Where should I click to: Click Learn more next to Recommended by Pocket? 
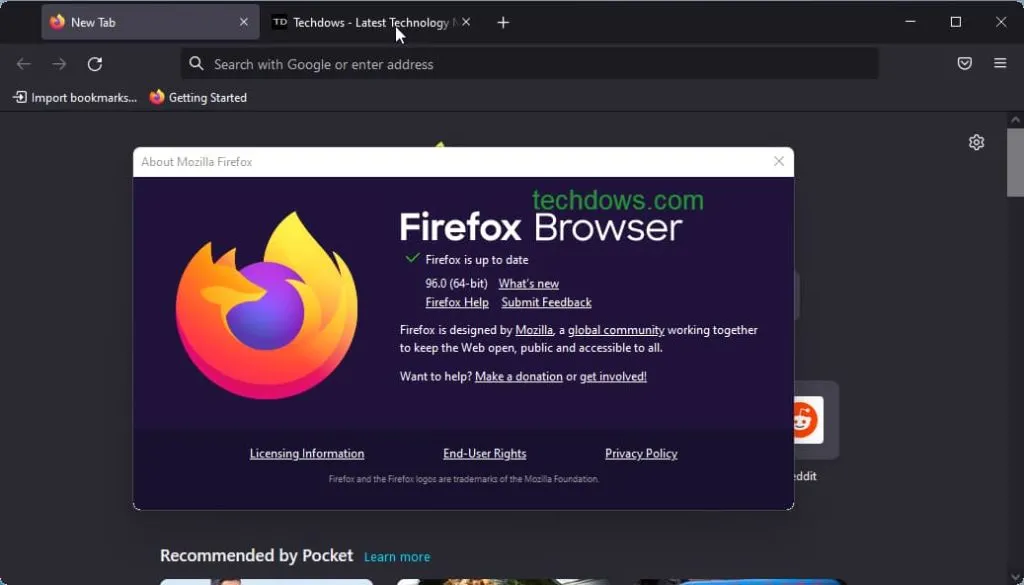[x=397, y=557]
